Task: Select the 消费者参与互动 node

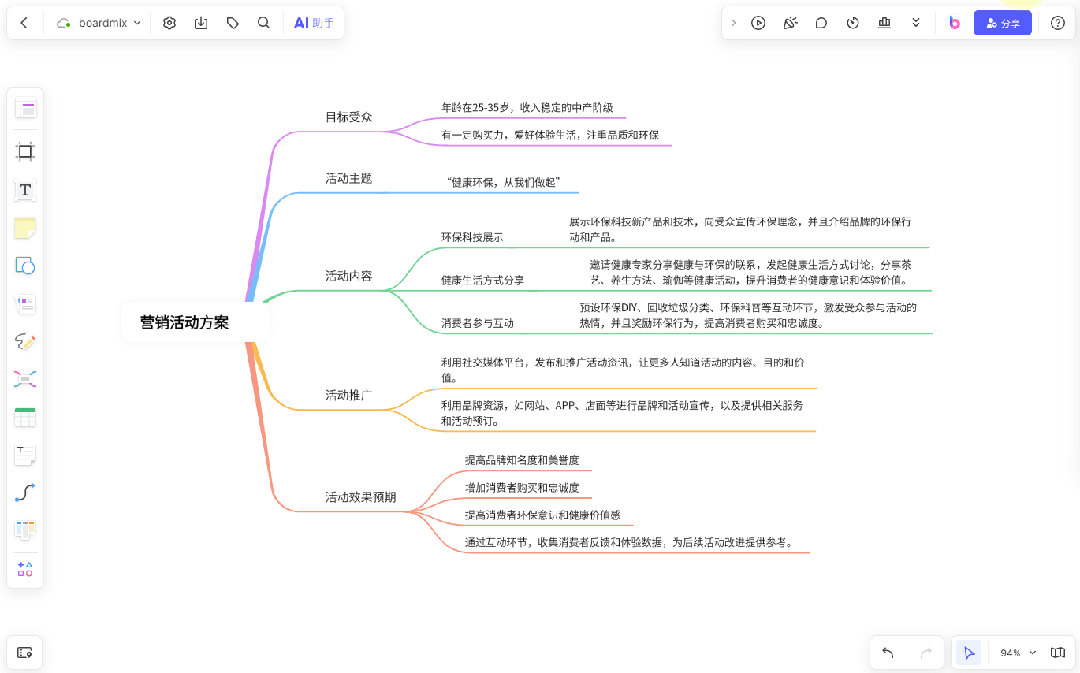Action: [x=477, y=323]
